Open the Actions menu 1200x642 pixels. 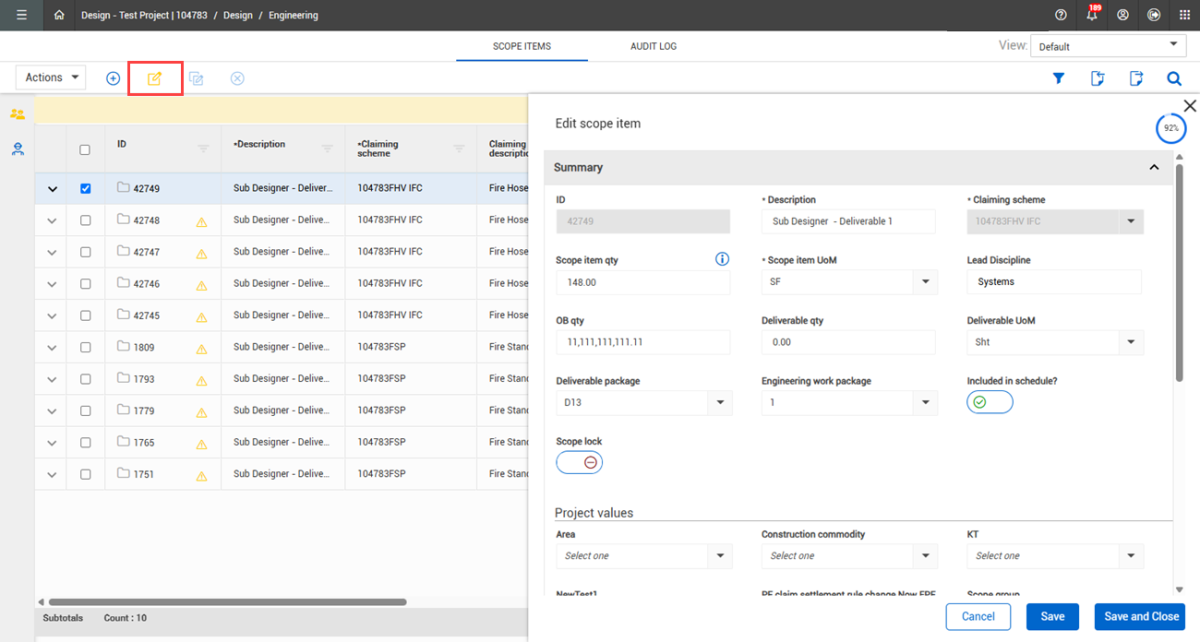[50, 78]
